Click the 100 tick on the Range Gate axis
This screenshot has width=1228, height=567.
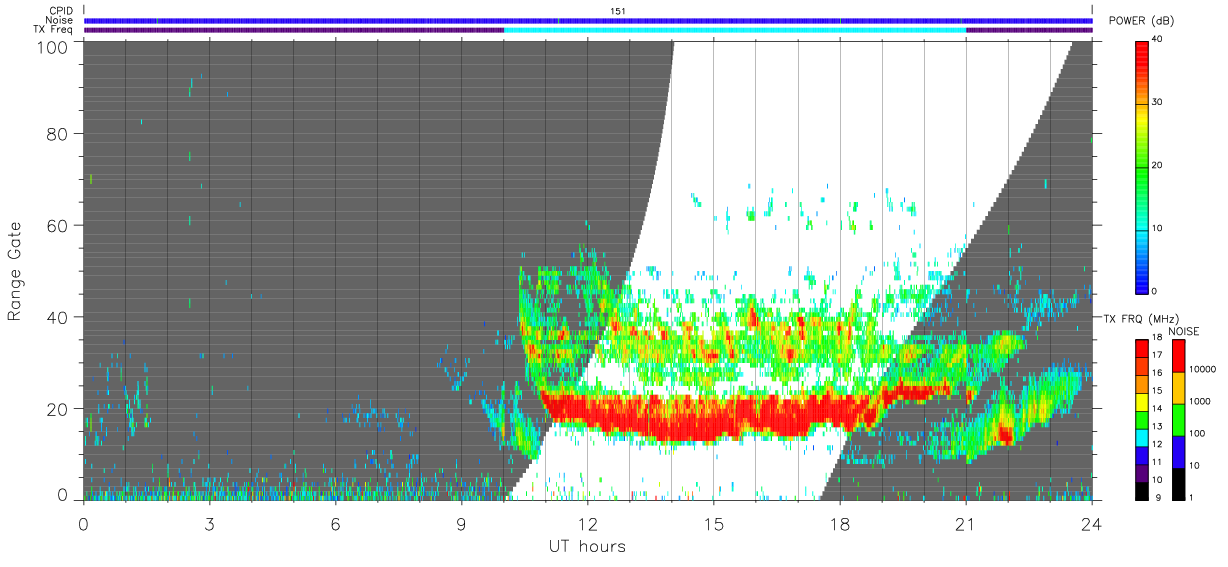(53, 46)
